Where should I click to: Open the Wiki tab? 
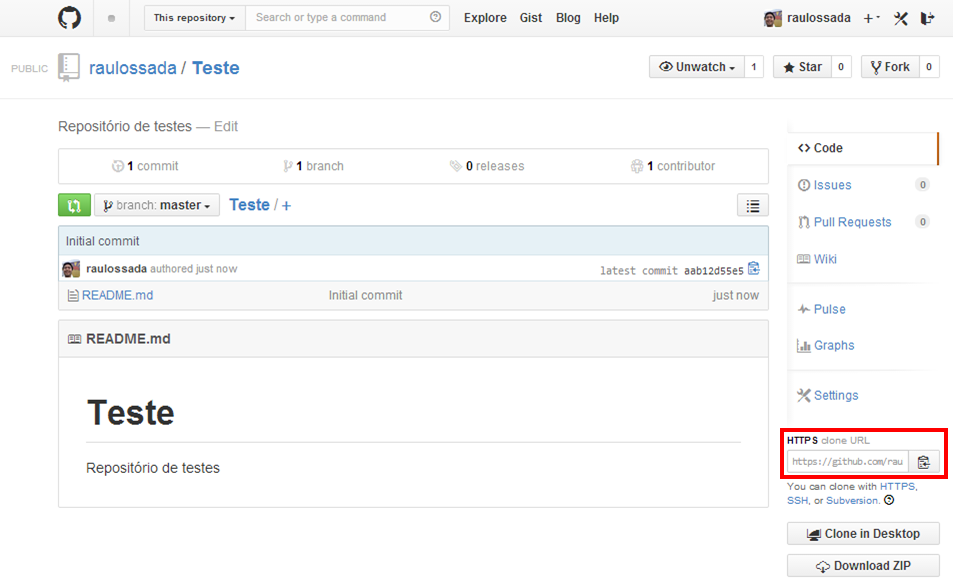point(817,259)
